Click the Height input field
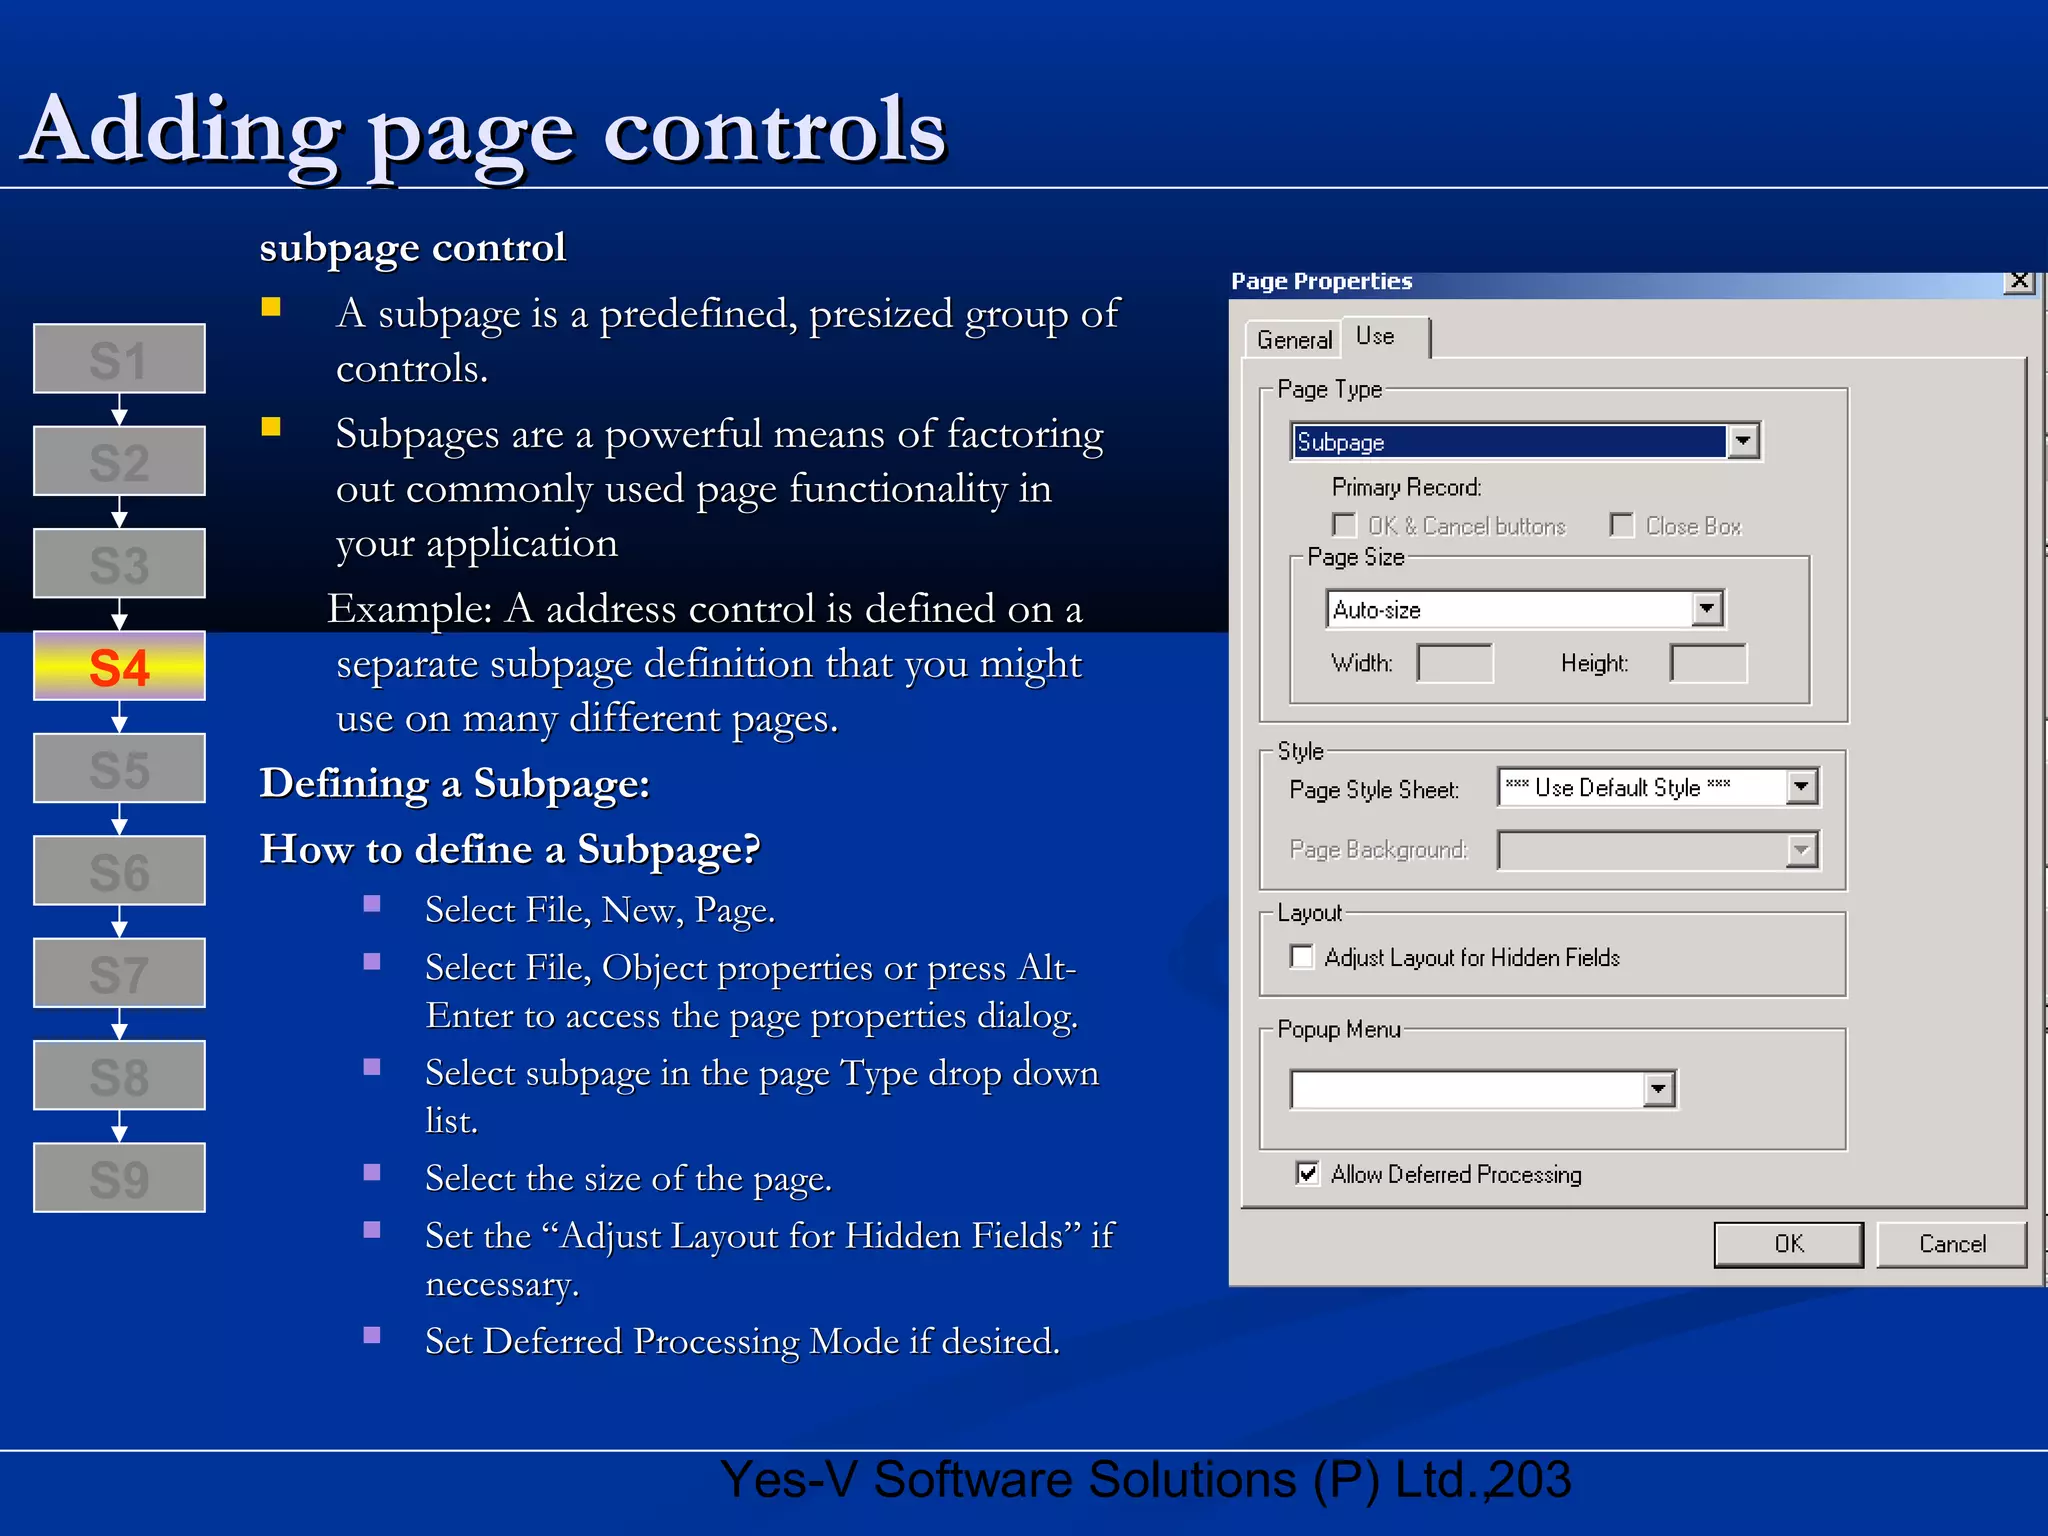The height and width of the screenshot is (1536, 2048). pos(1708,663)
